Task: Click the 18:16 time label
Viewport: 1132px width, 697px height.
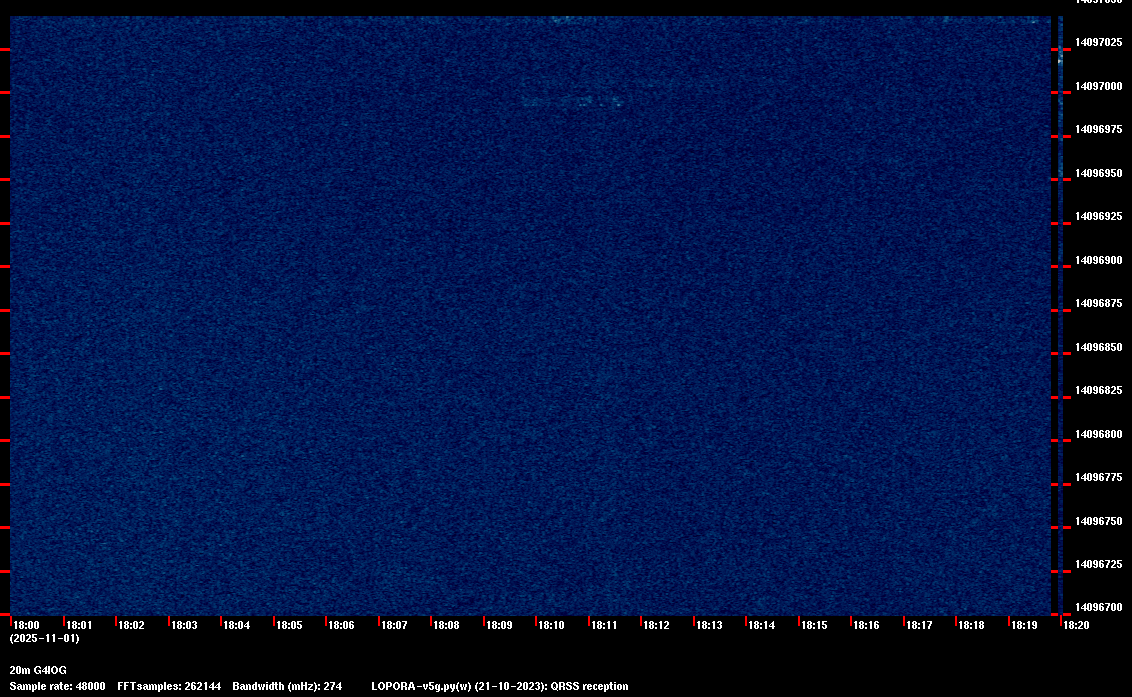Action: 866,625
